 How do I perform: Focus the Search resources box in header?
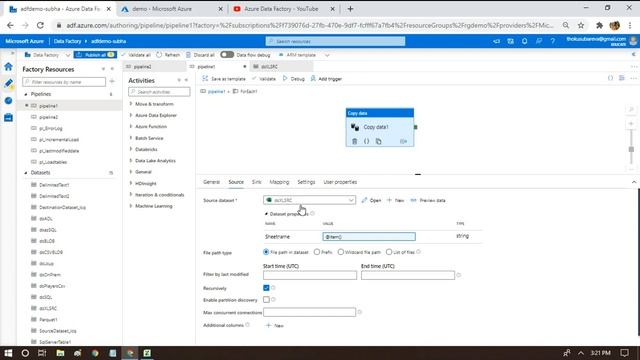click(336, 41)
